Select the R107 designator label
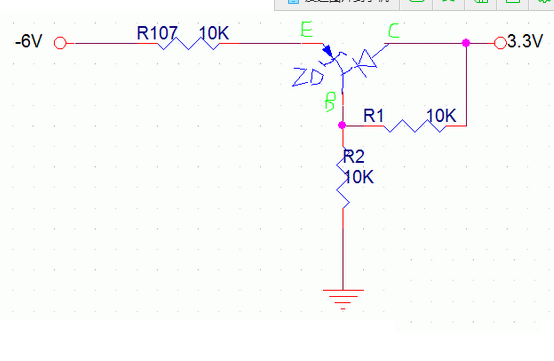 (157, 33)
